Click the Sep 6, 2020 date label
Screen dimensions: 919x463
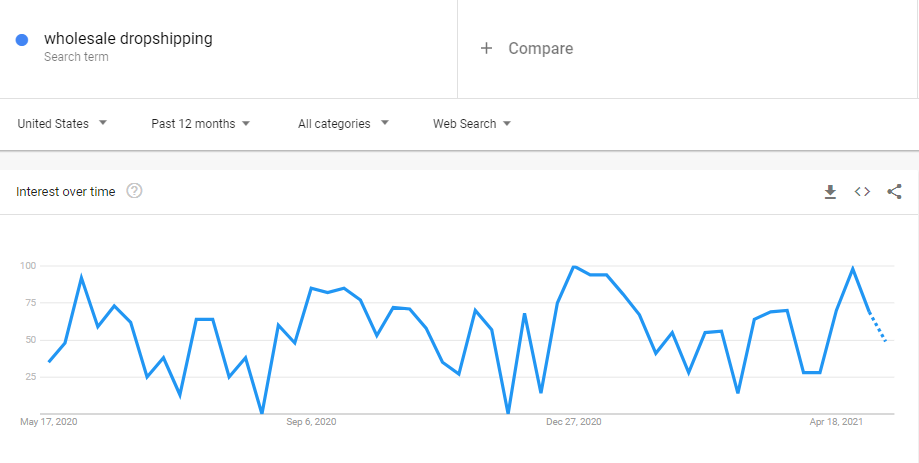point(311,422)
